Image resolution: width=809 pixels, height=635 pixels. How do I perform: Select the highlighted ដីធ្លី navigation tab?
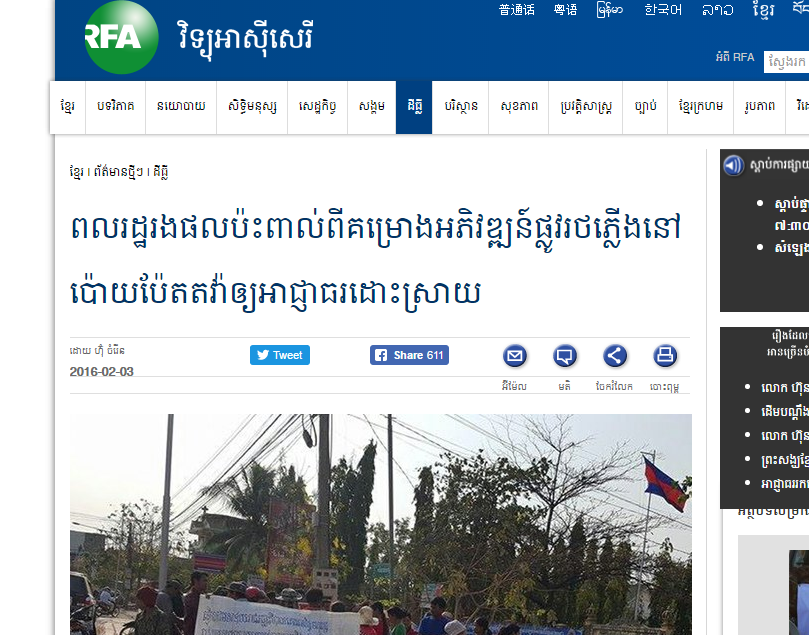(x=414, y=107)
